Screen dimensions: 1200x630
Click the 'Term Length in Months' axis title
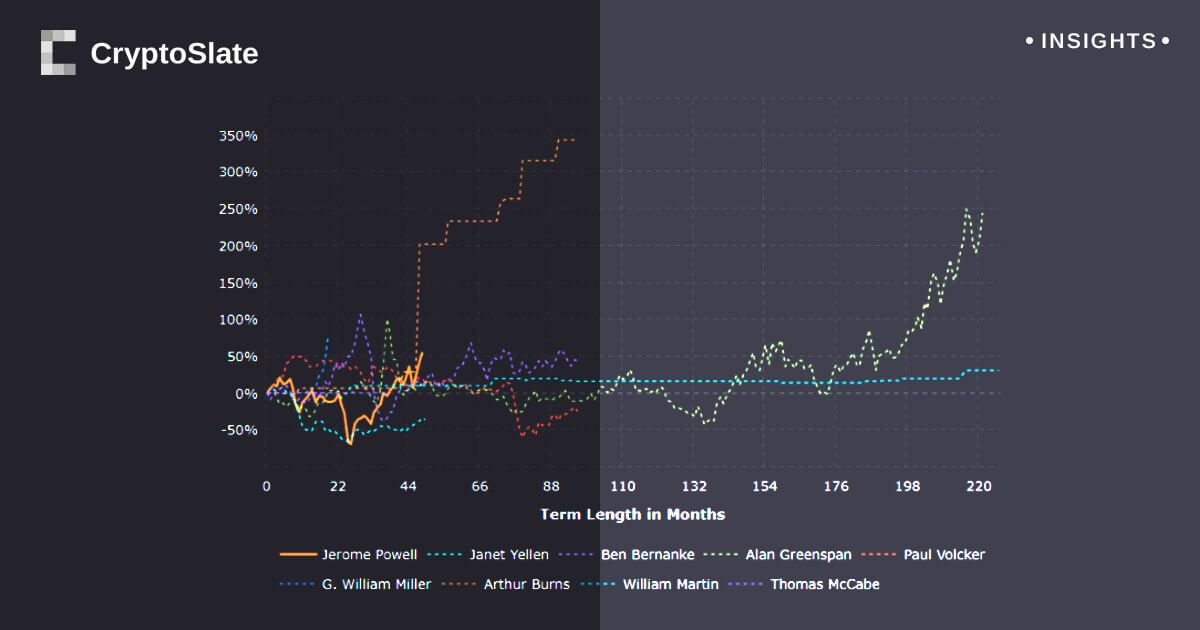[632, 514]
